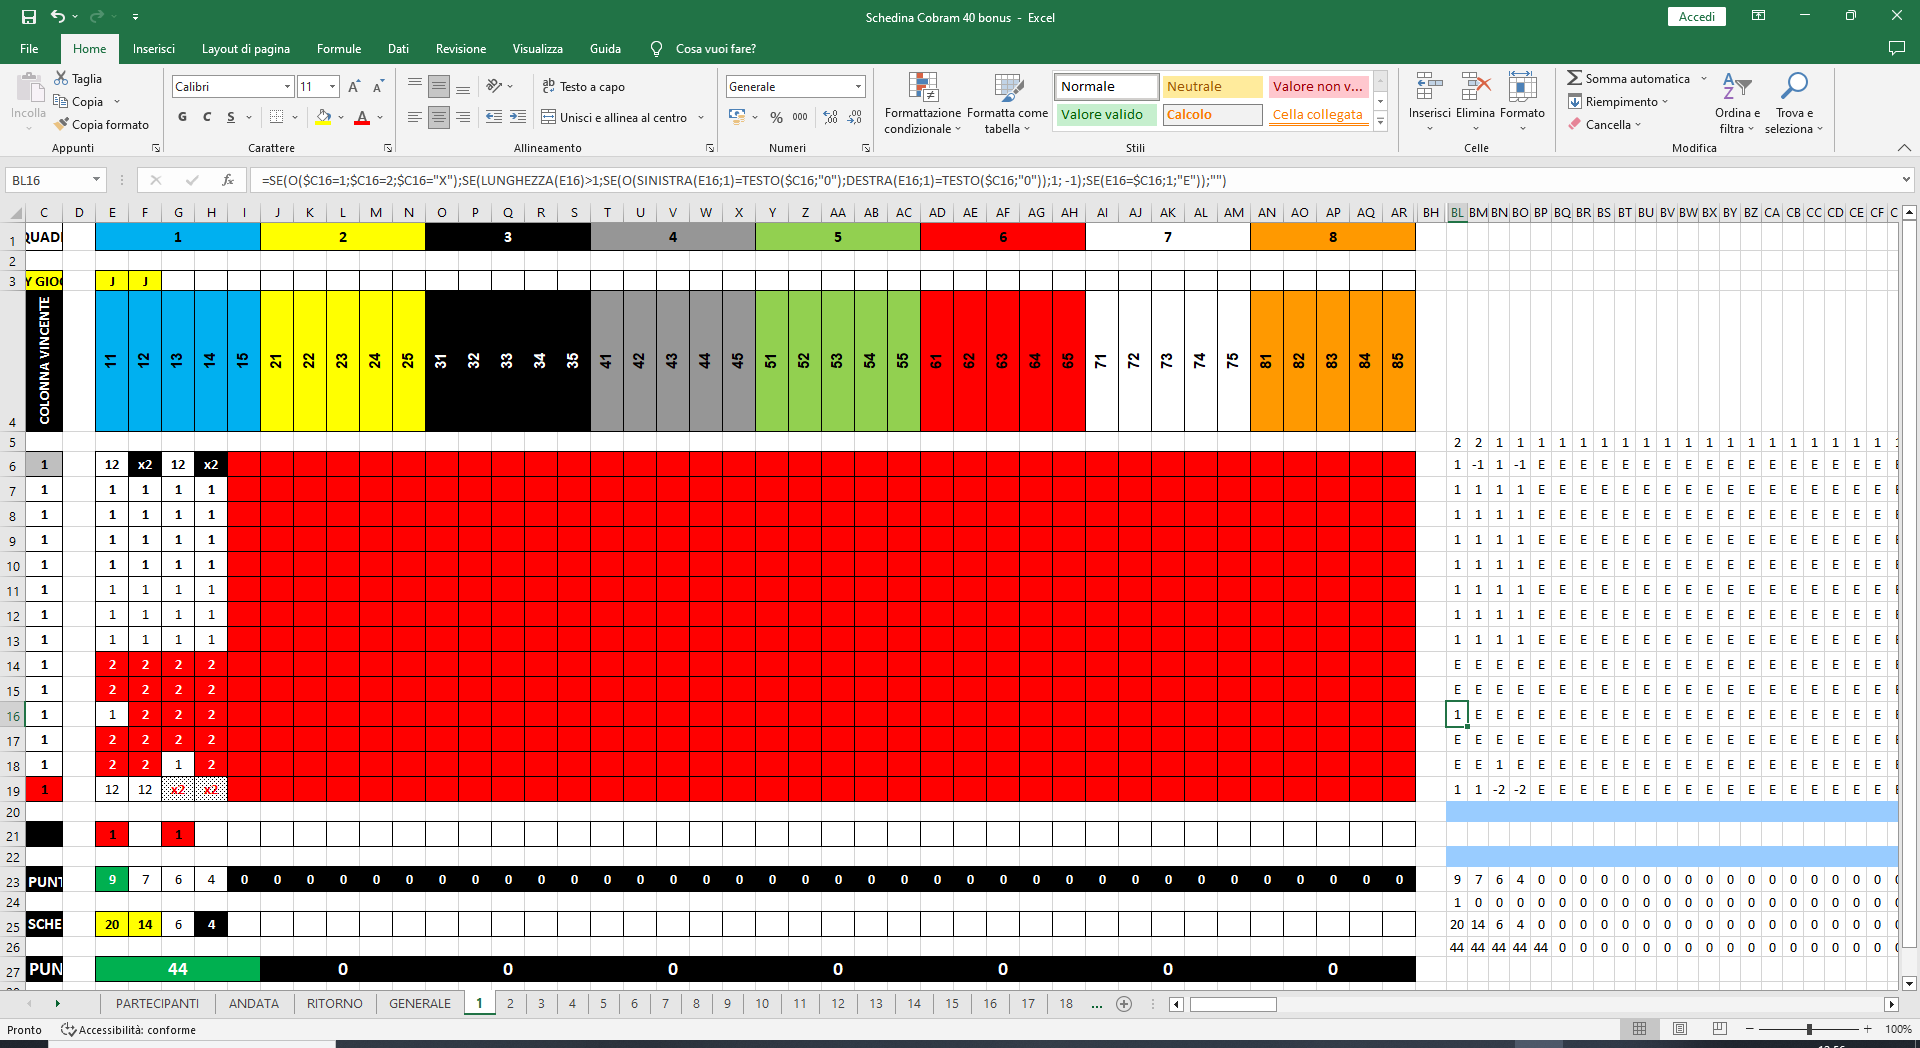This screenshot has width=1920, height=1048.
Task: Expand the Name Box dropdown
Action: (96, 180)
